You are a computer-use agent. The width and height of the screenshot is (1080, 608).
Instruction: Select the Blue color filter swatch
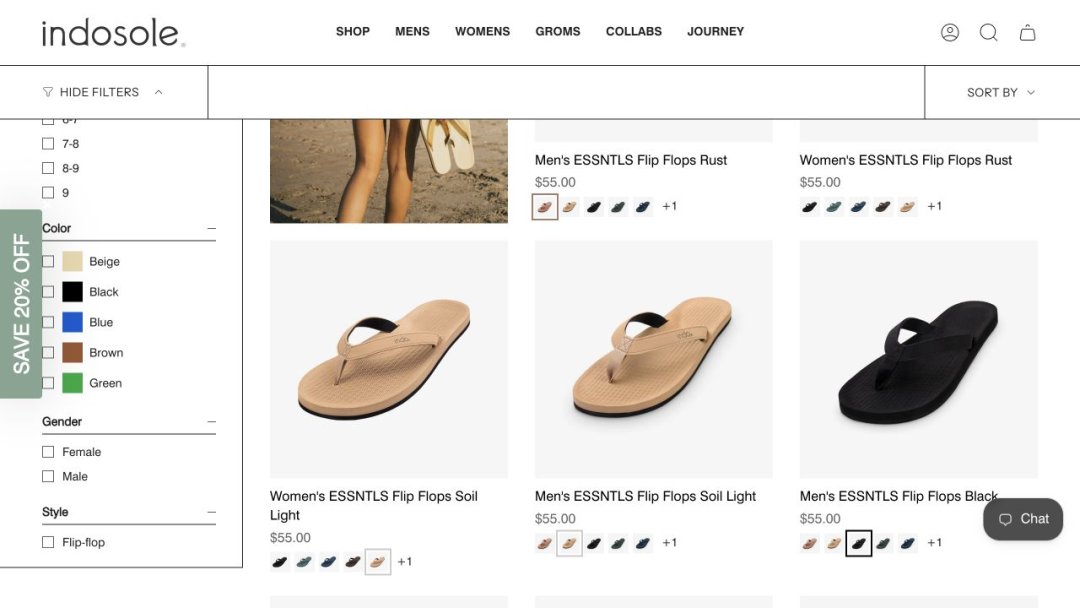click(72, 322)
